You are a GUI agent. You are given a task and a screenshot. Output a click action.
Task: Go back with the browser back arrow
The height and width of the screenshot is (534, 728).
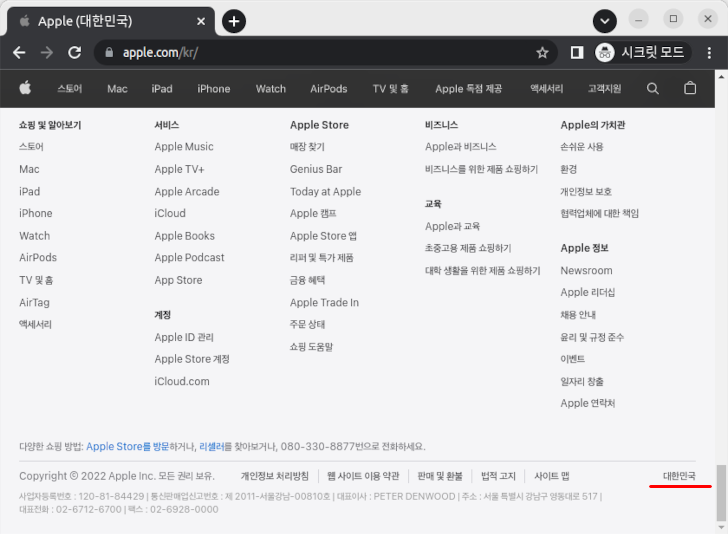(x=19, y=52)
